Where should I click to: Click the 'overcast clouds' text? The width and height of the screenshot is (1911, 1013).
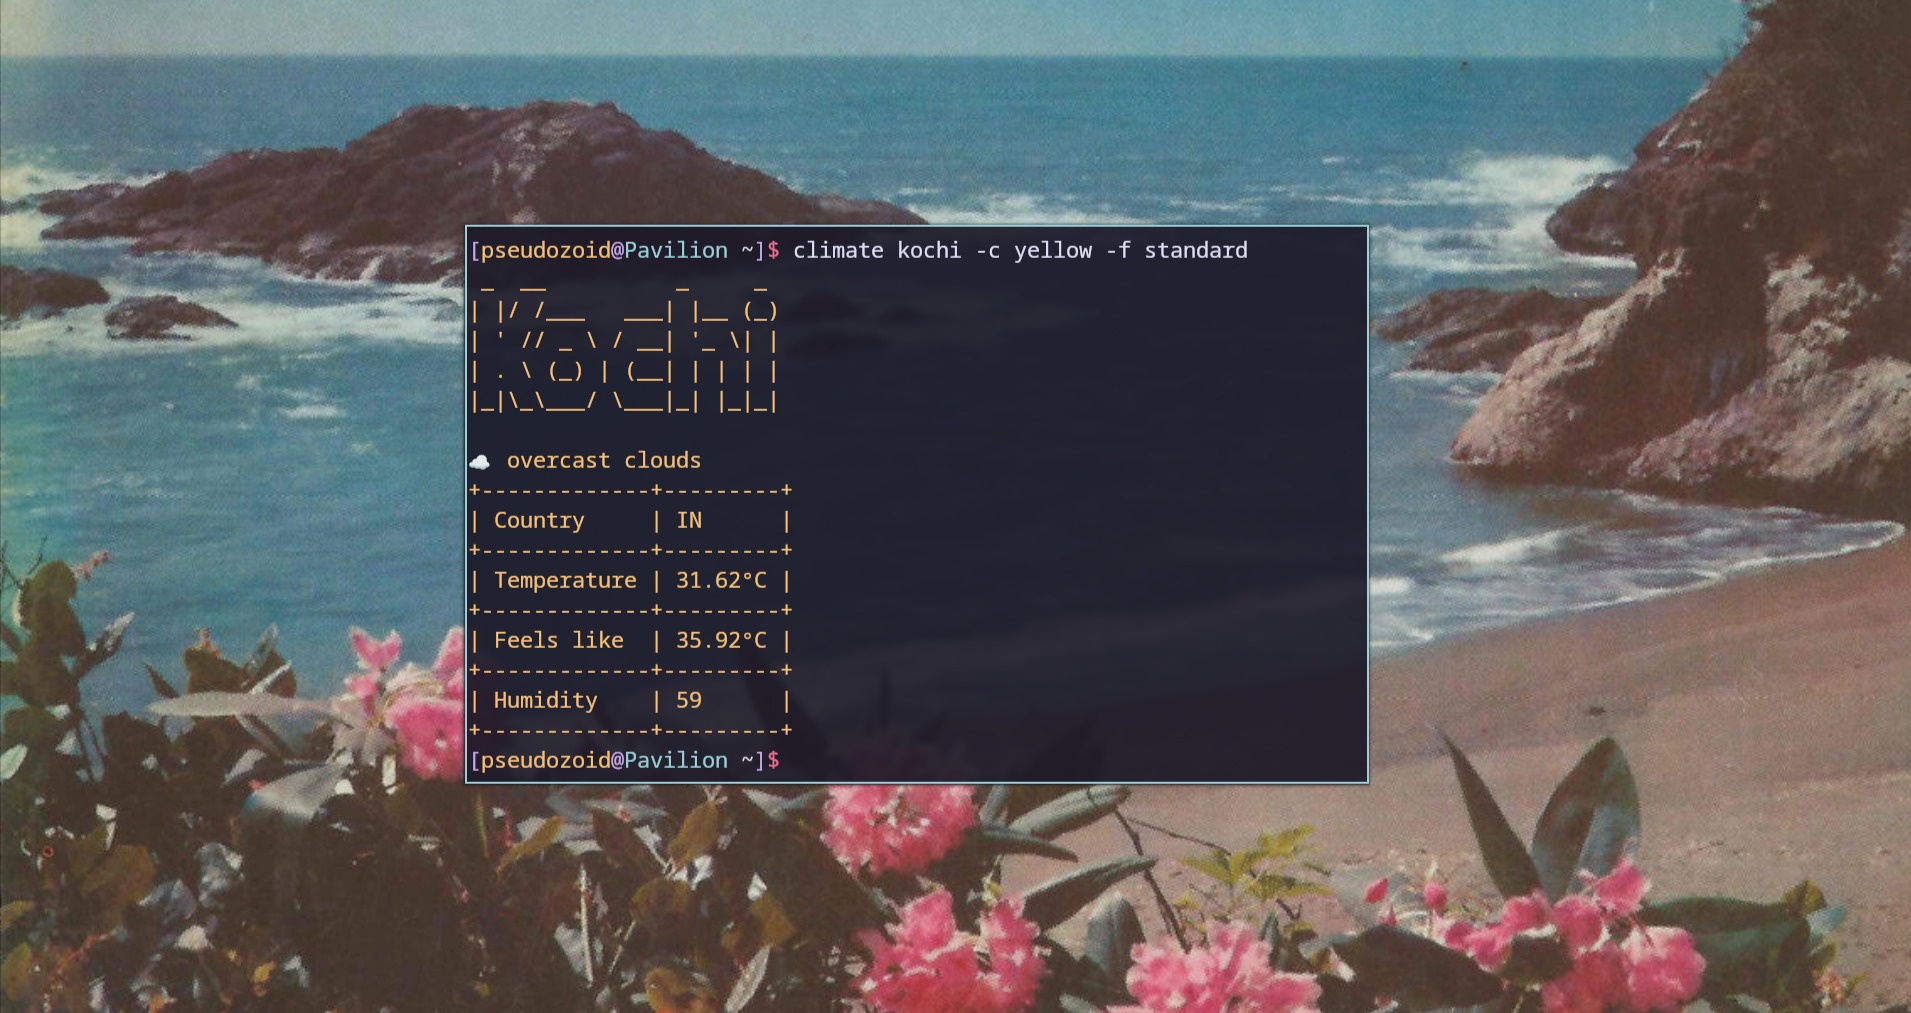point(603,460)
